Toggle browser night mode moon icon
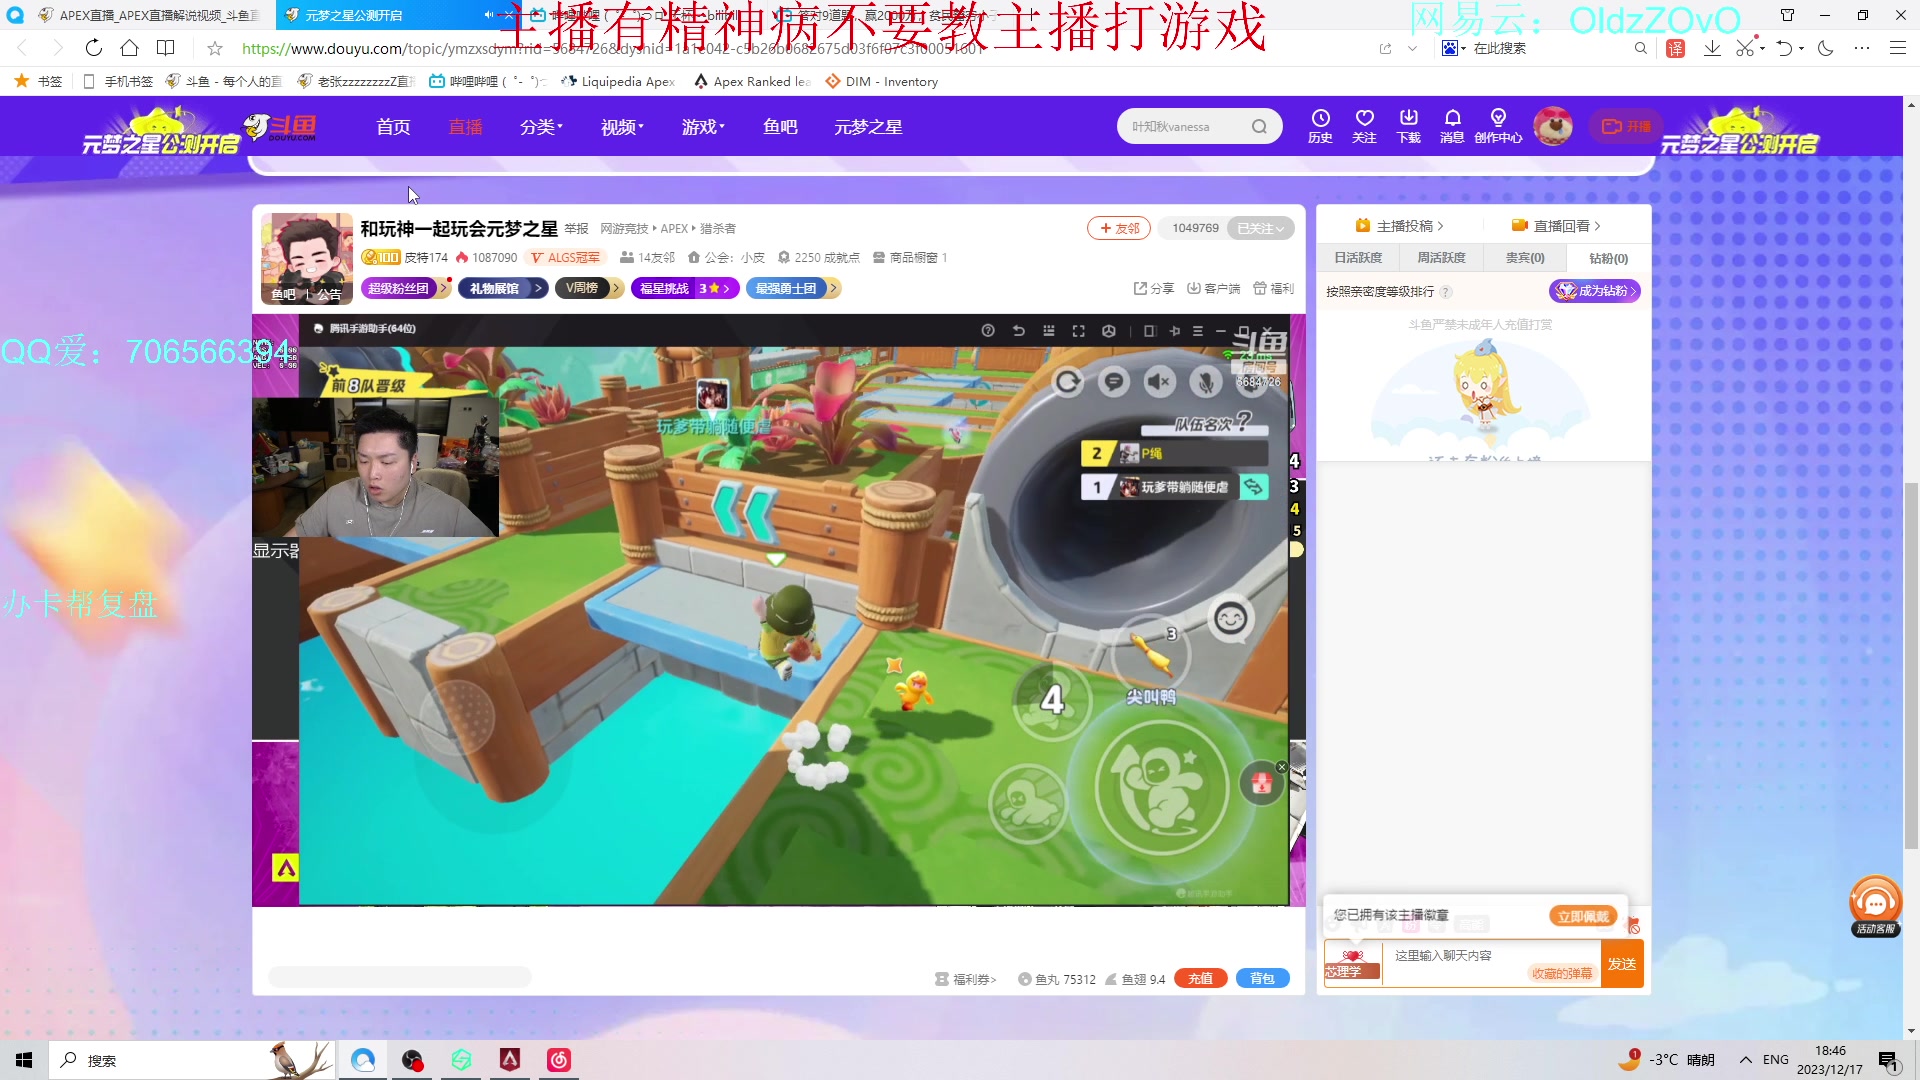Viewport: 1920px width, 1080px height. click(1826, 48)
